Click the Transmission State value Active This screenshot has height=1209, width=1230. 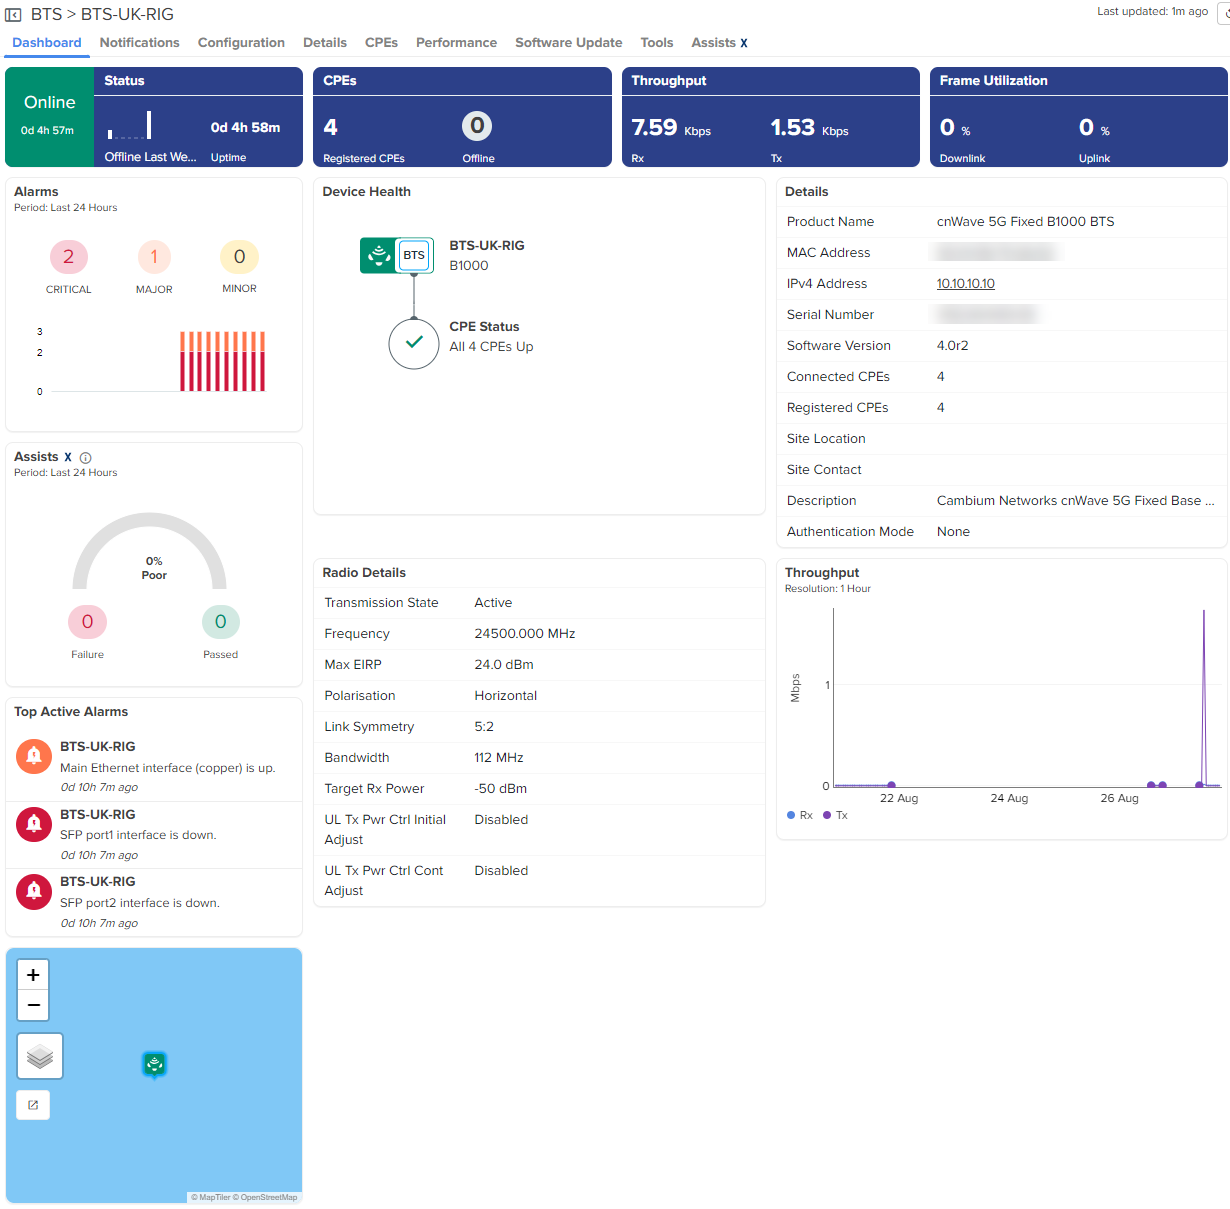[493, 603]
